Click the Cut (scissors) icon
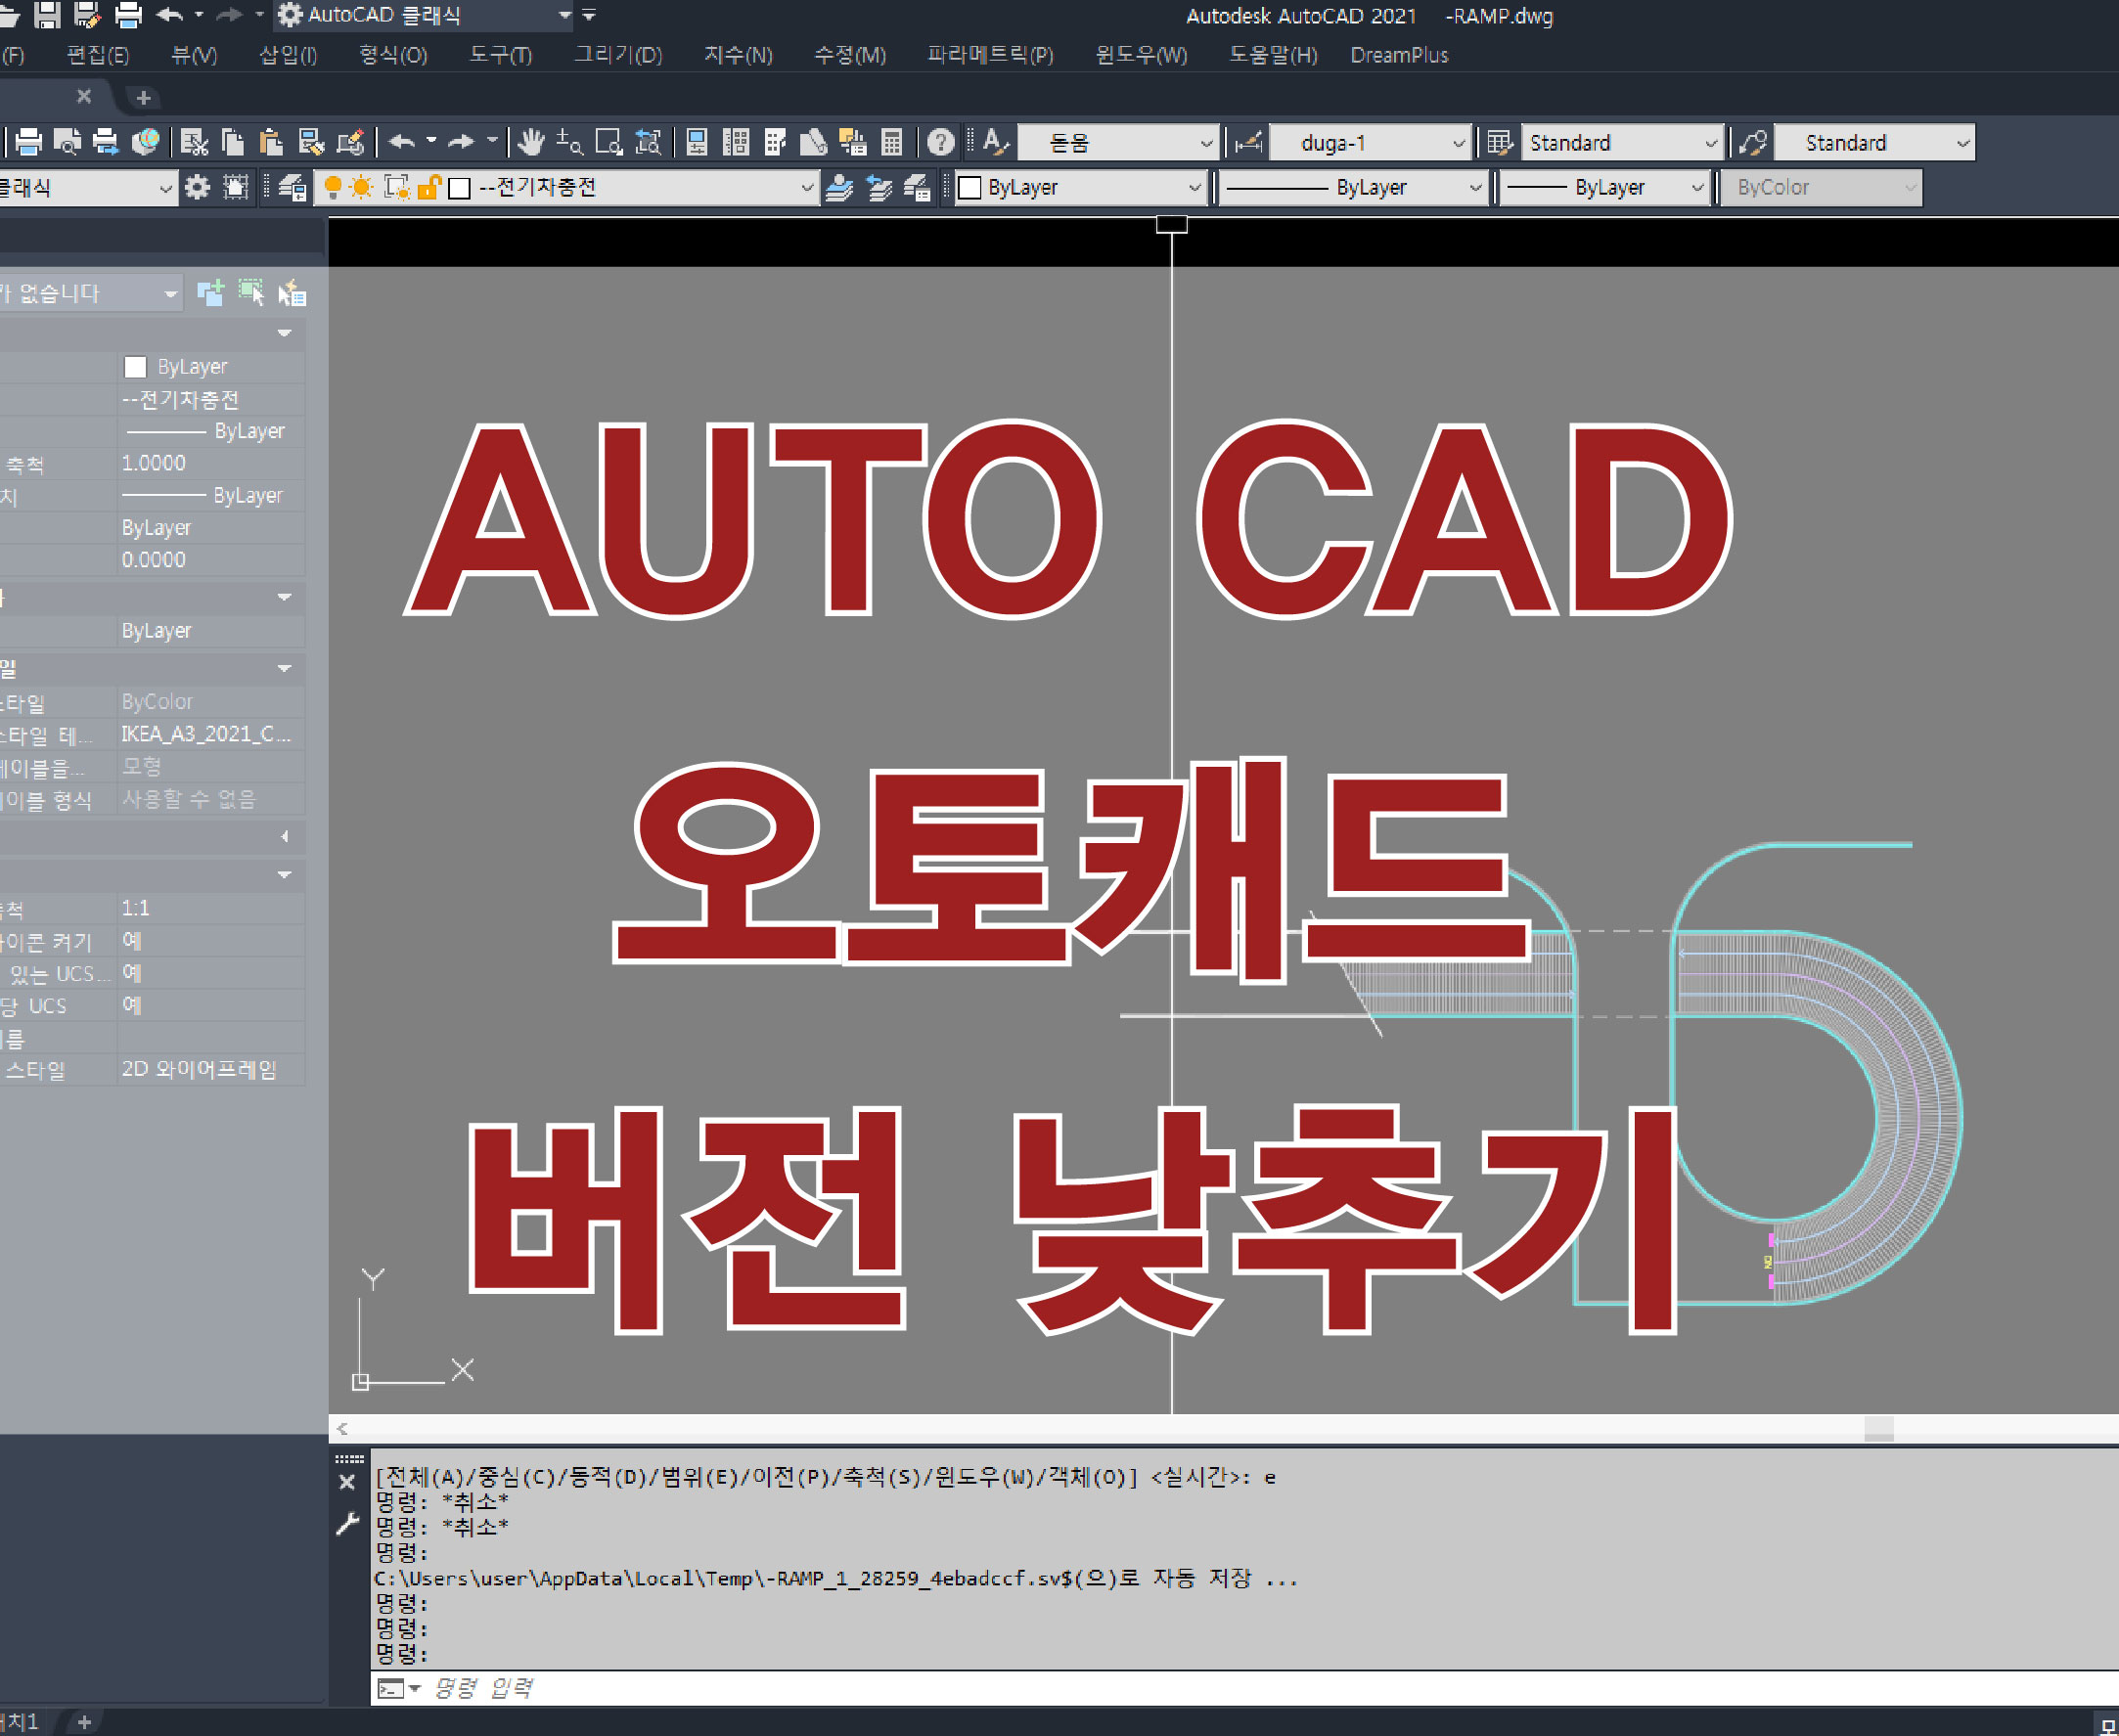 (x=194, y=143)
